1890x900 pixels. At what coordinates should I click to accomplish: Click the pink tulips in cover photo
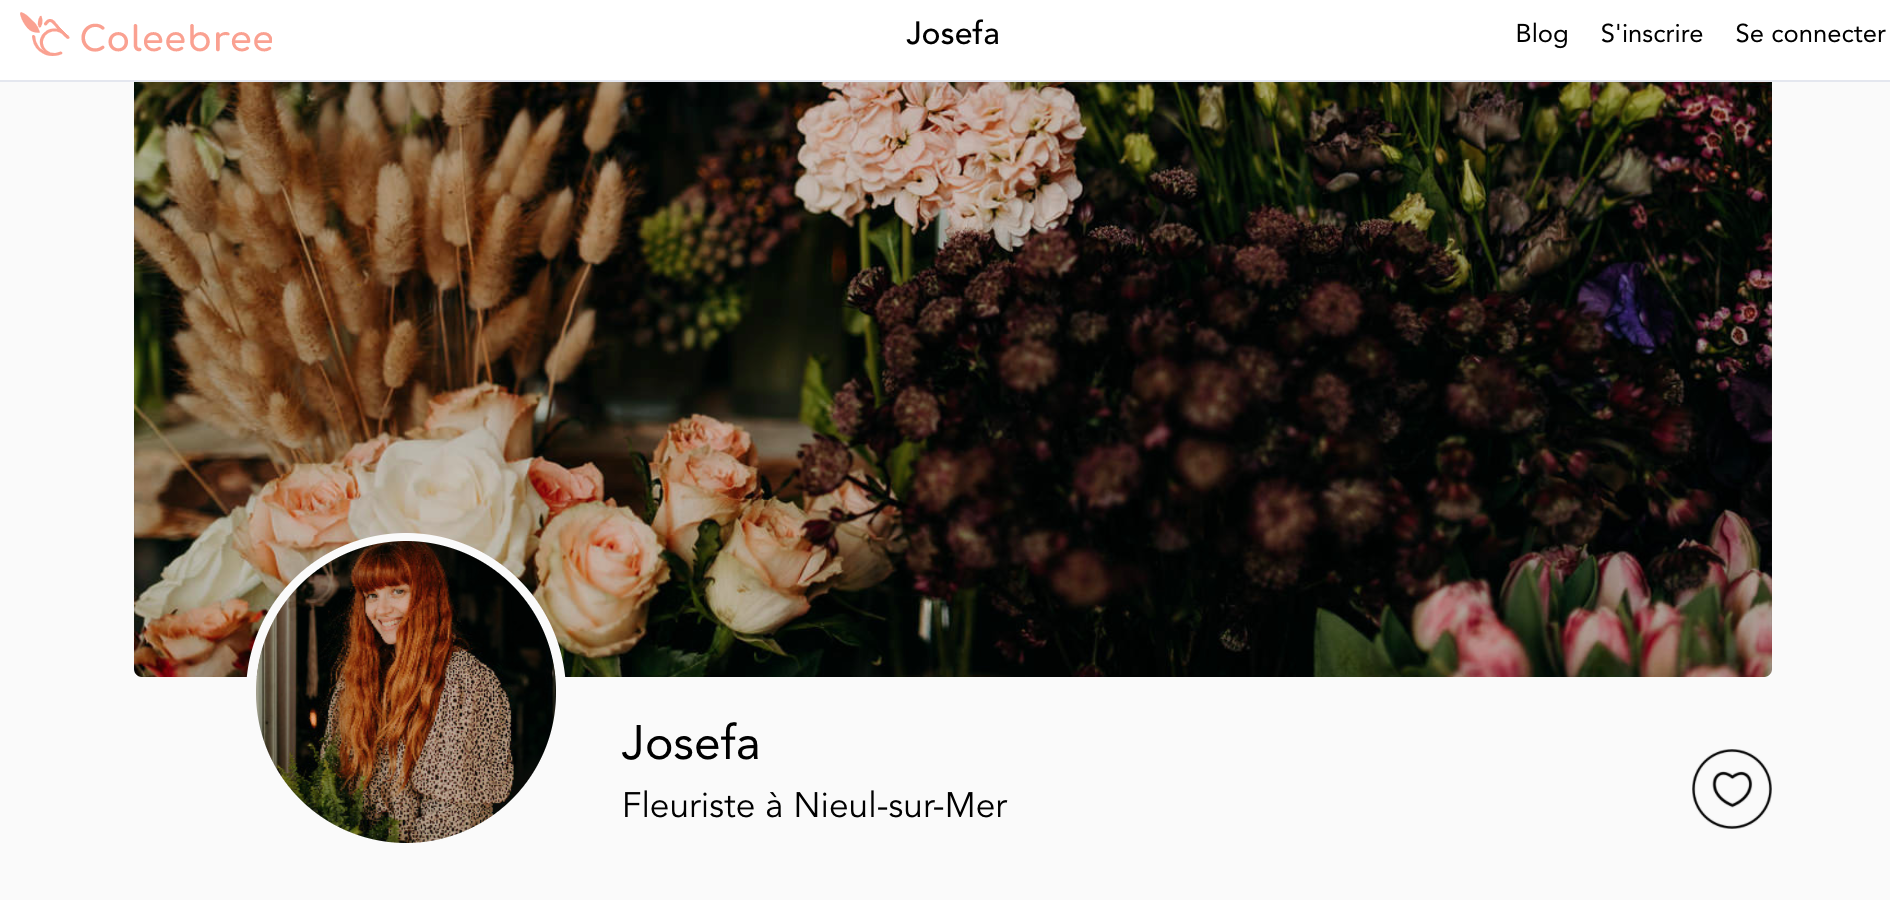(x=1600, y=610)
